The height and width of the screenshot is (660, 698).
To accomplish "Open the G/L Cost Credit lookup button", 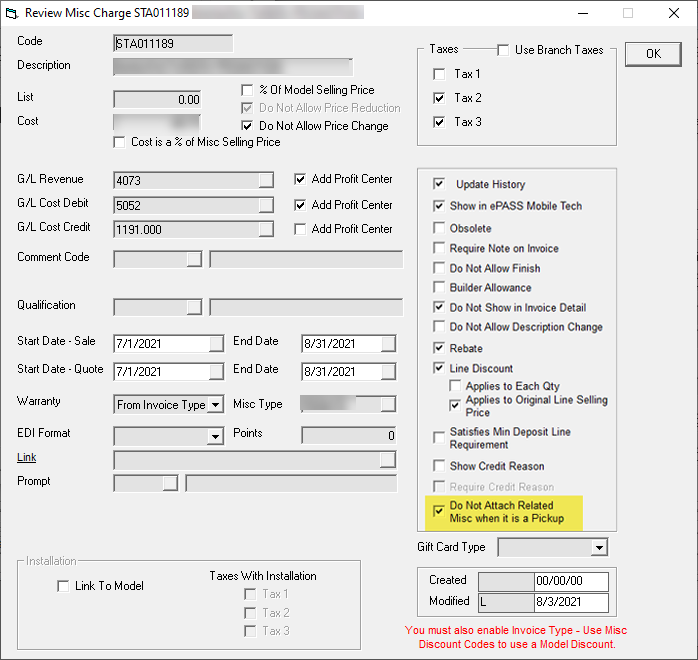I will pos(266,229).
